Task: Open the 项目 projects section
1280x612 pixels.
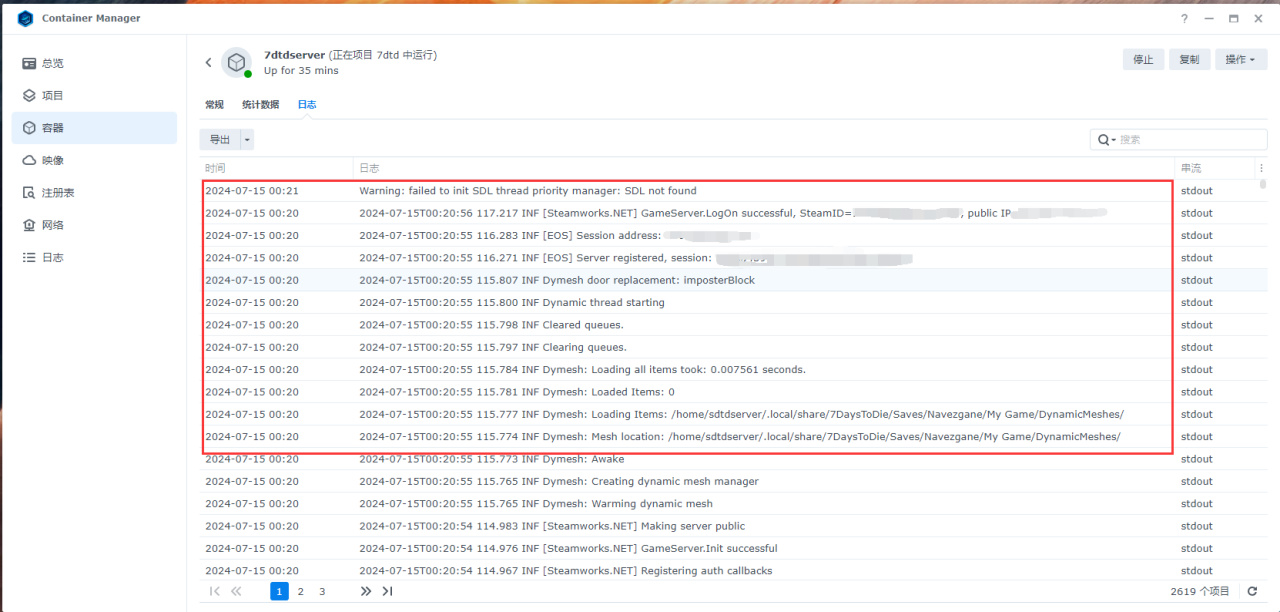Action: [94, 96]
